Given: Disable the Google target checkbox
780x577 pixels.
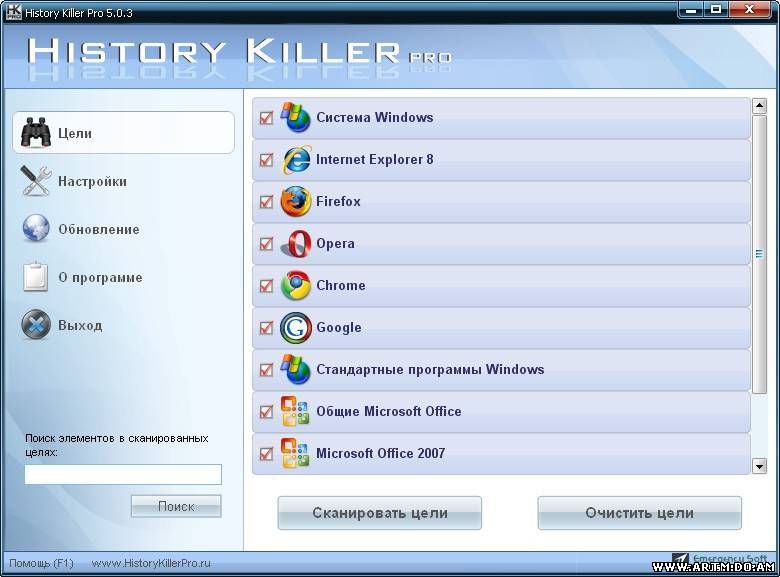Looking at the screenshot, I should pos(267,328).
